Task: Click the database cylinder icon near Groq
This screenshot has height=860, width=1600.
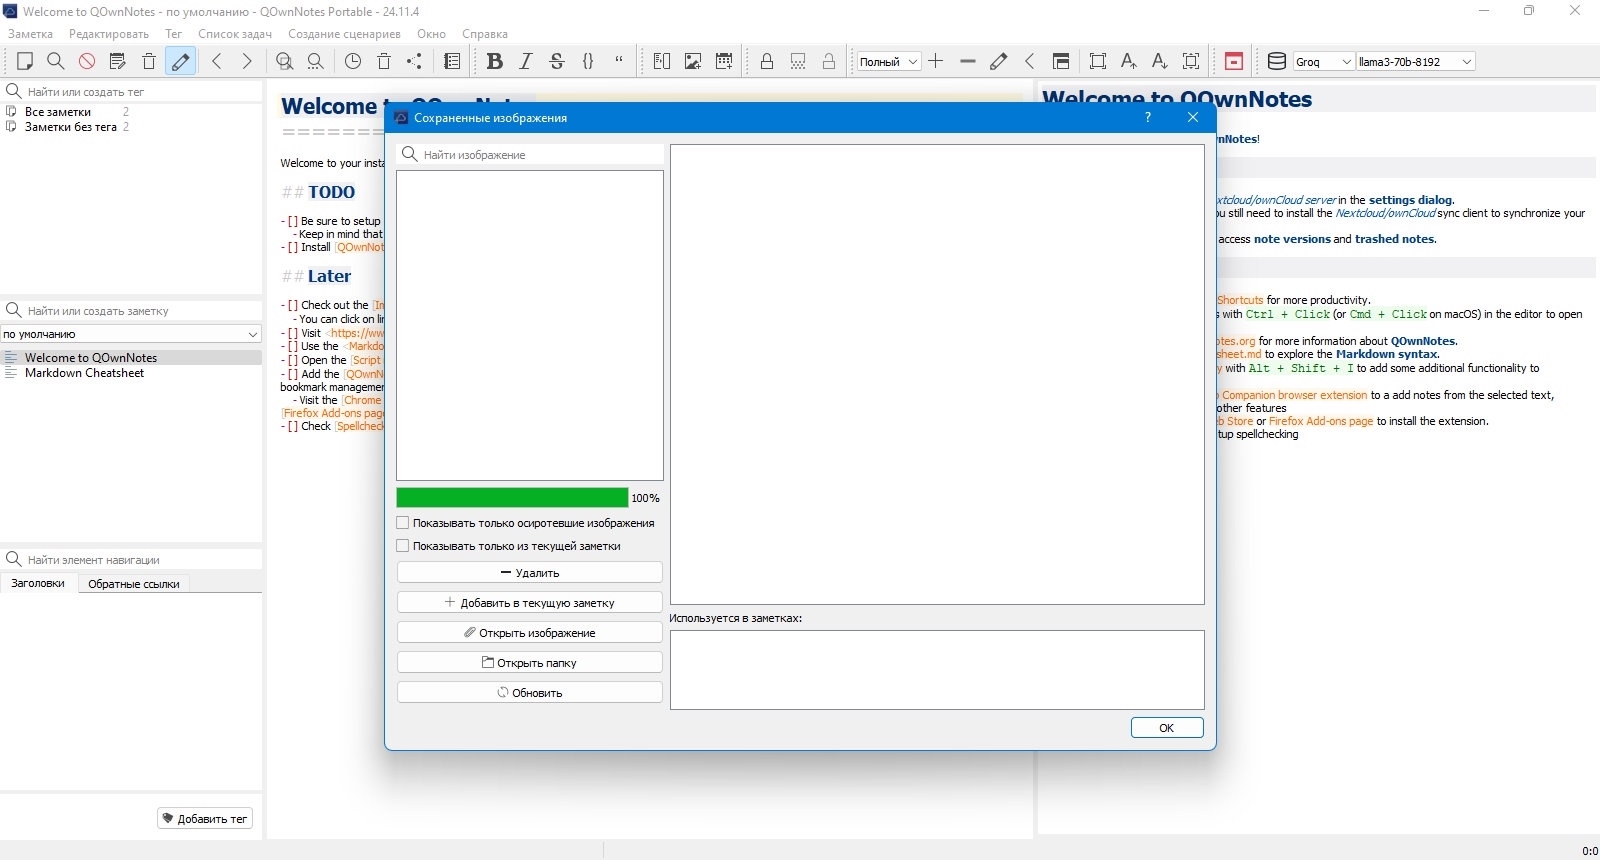Action: (1277, 61)
